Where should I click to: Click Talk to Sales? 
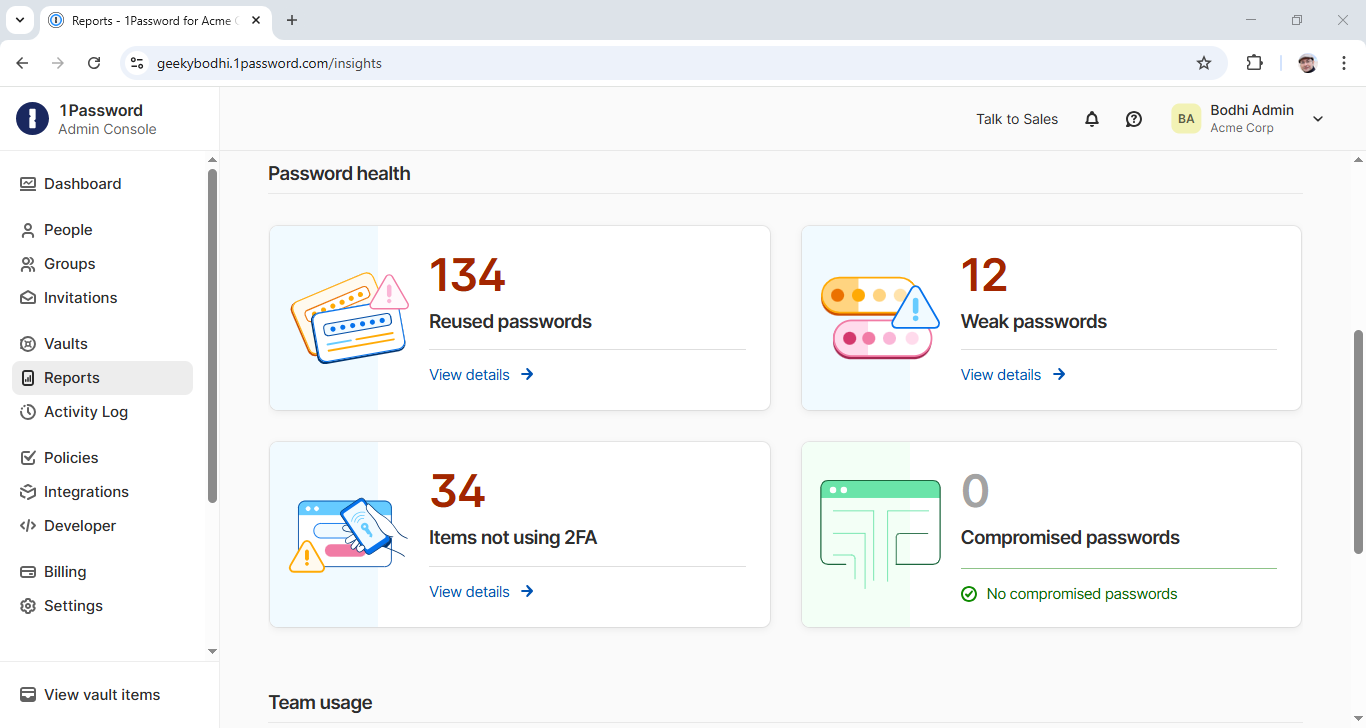click(1017, 119)
